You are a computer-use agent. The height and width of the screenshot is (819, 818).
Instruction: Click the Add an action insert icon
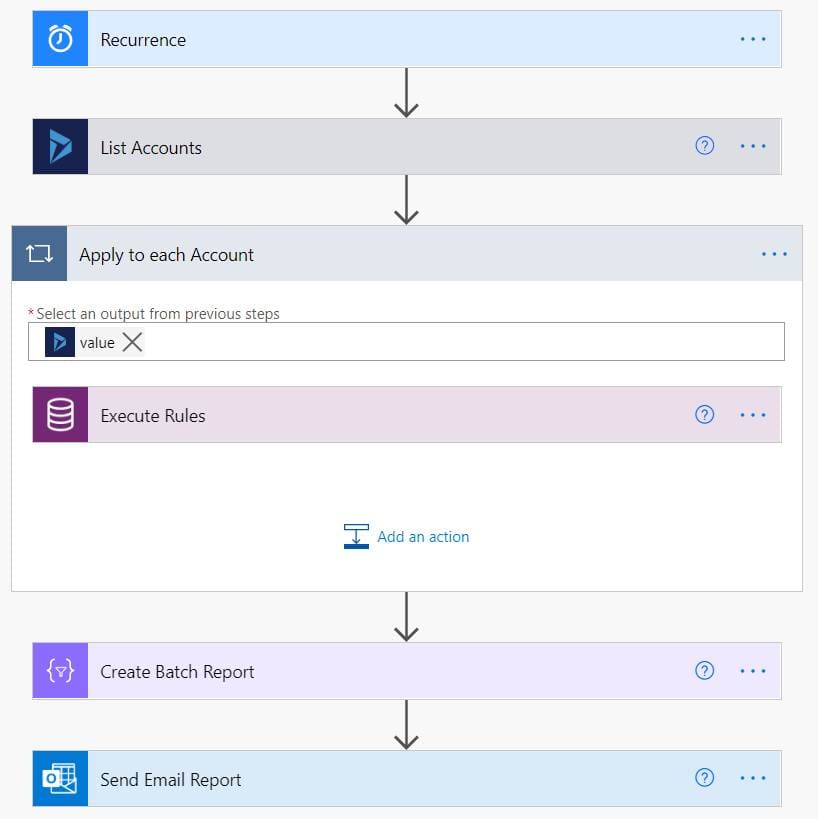356,536
